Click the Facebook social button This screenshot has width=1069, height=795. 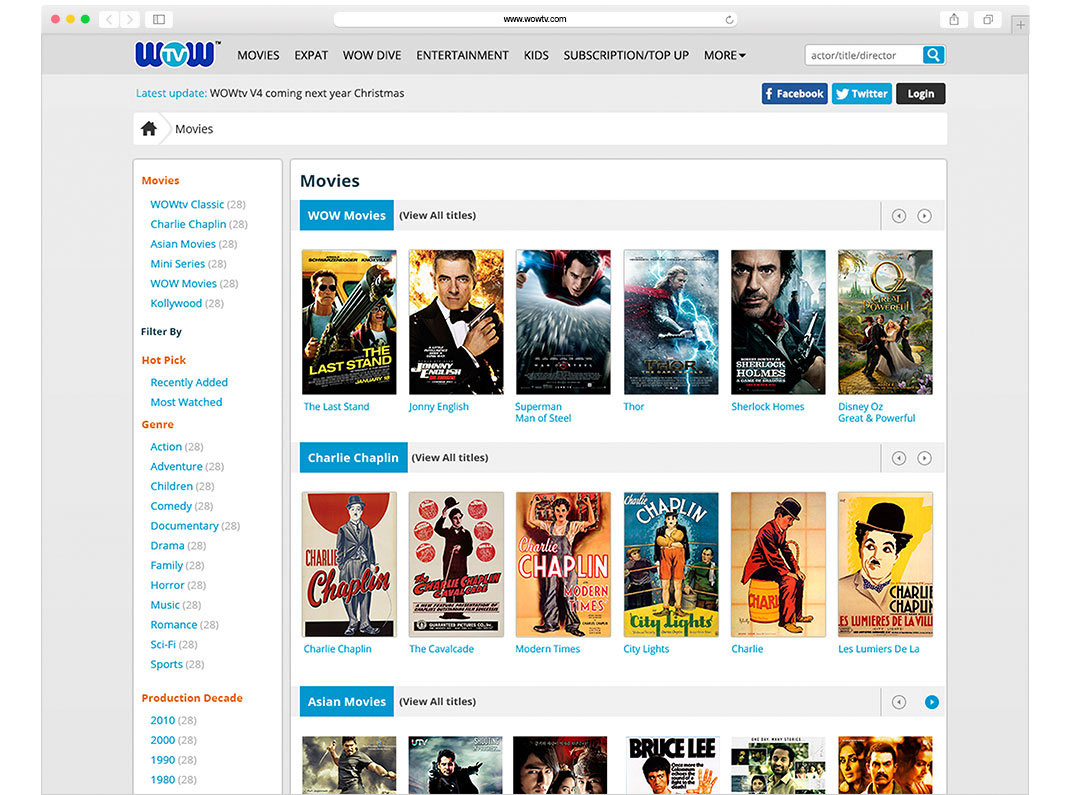(x=793, y=93)
